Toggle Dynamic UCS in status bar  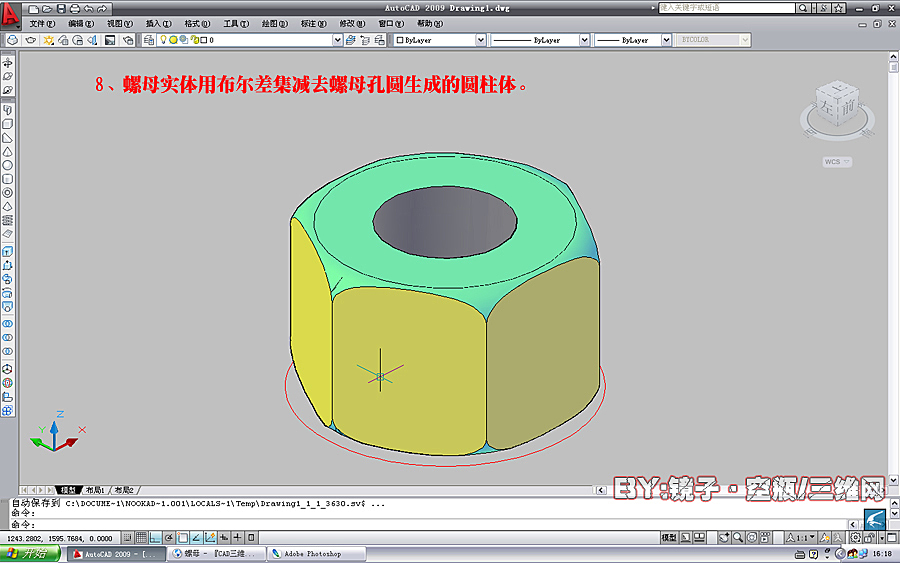[210, 538]
